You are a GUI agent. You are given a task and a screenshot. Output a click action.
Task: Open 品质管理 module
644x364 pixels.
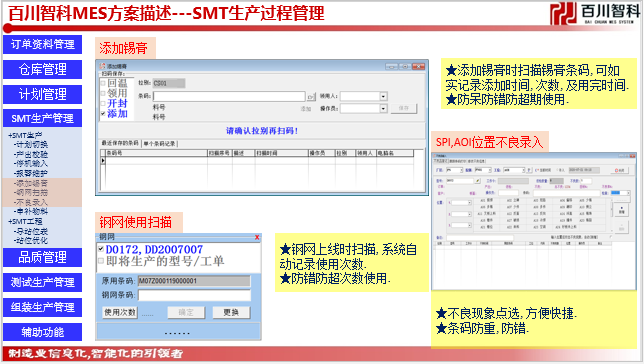42,258
